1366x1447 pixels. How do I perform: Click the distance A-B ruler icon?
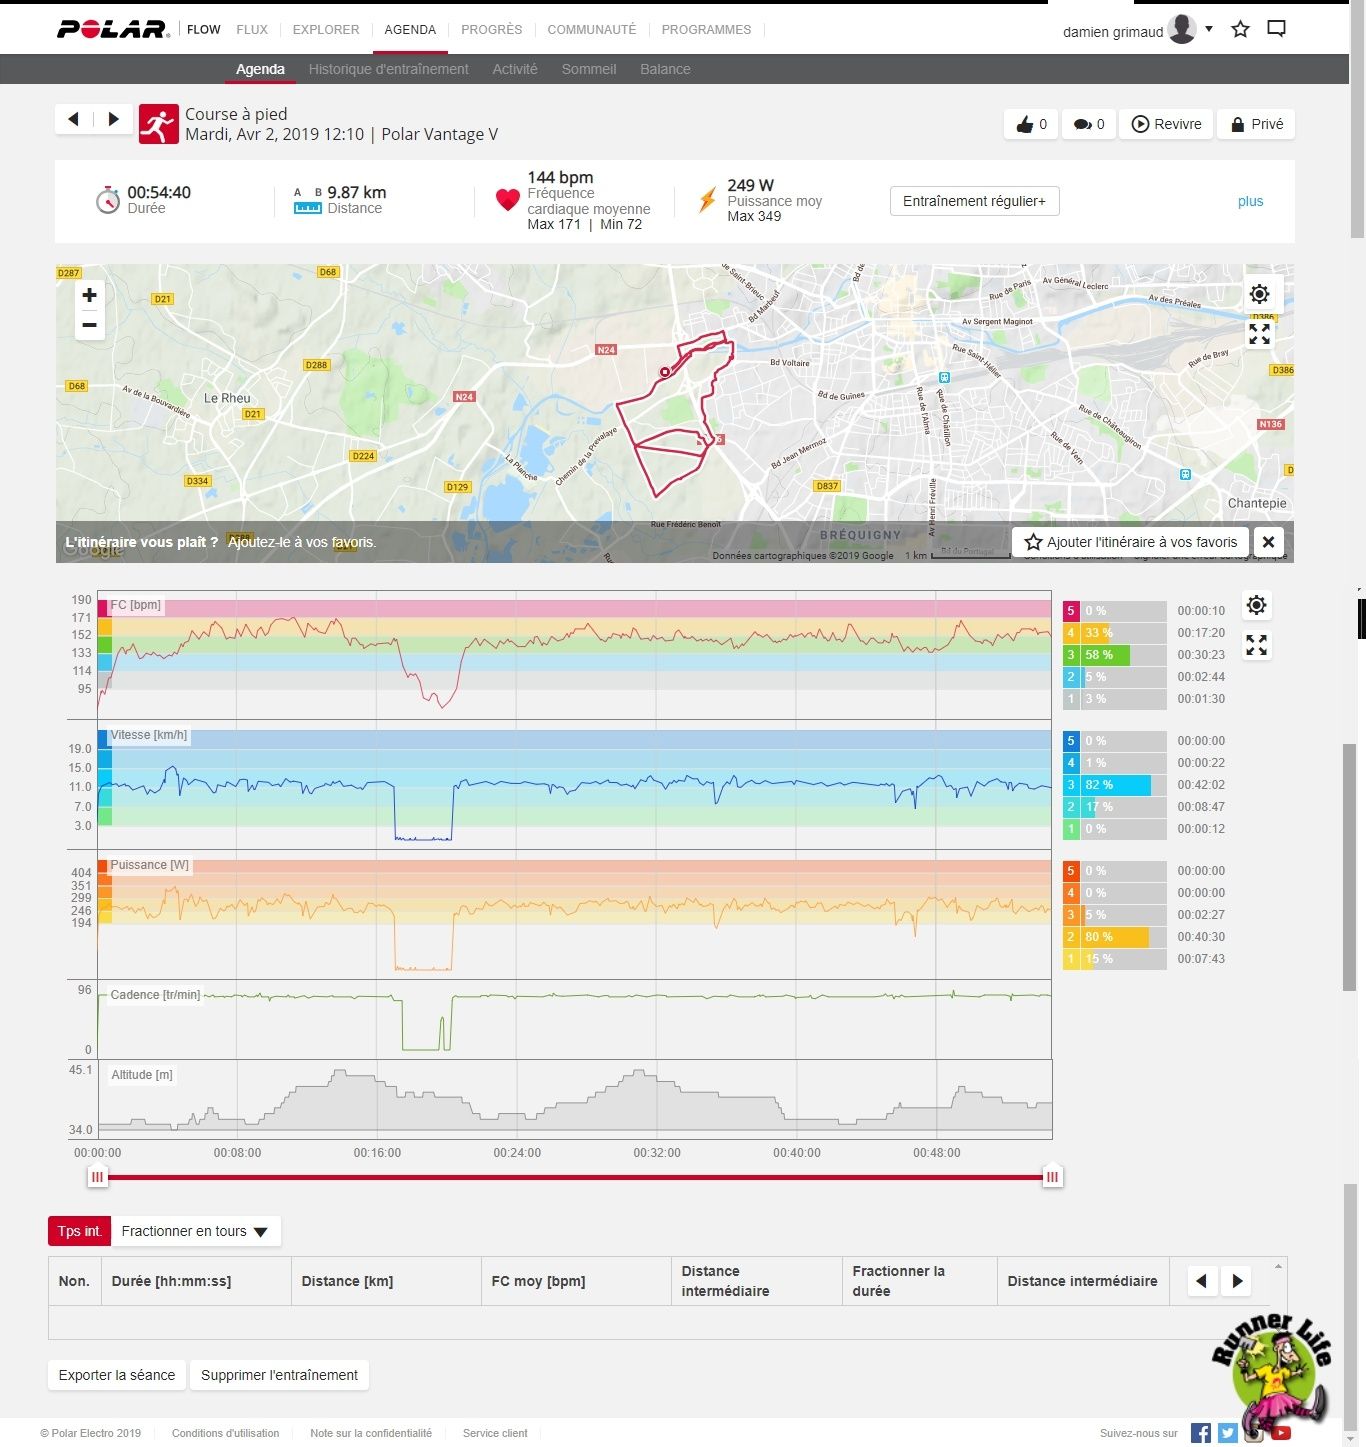(307, 201)
